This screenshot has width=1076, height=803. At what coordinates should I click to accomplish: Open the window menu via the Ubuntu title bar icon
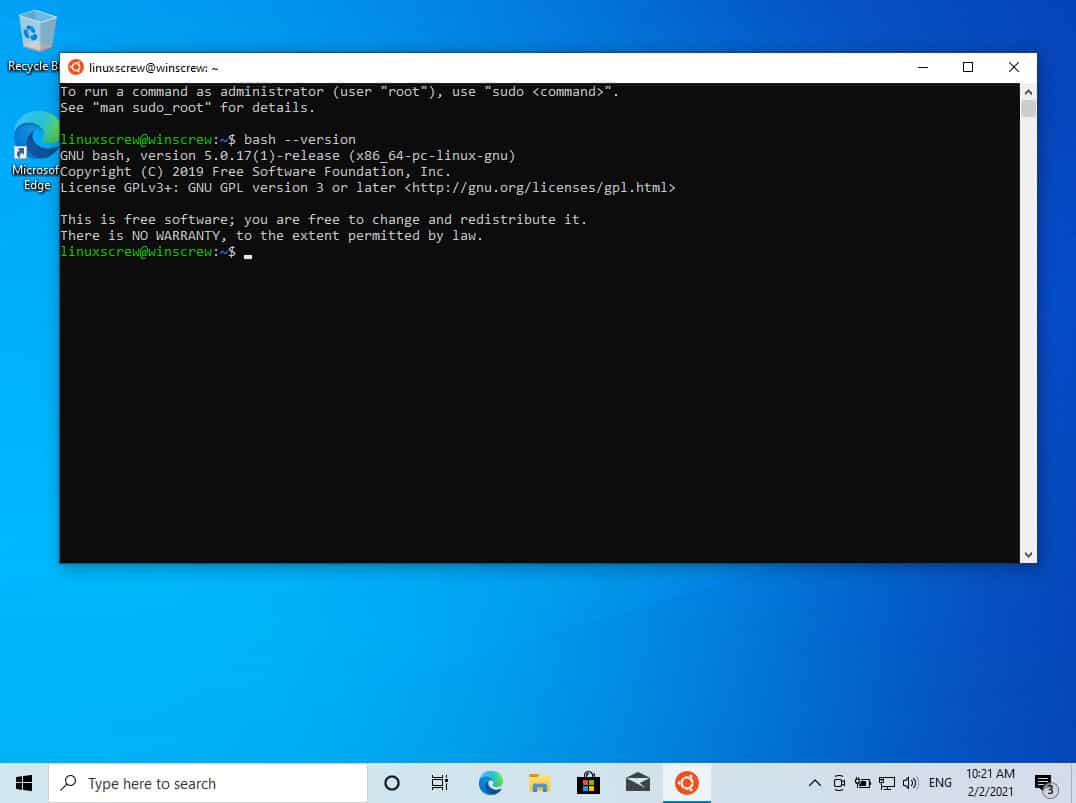click(x=75, y=67)
